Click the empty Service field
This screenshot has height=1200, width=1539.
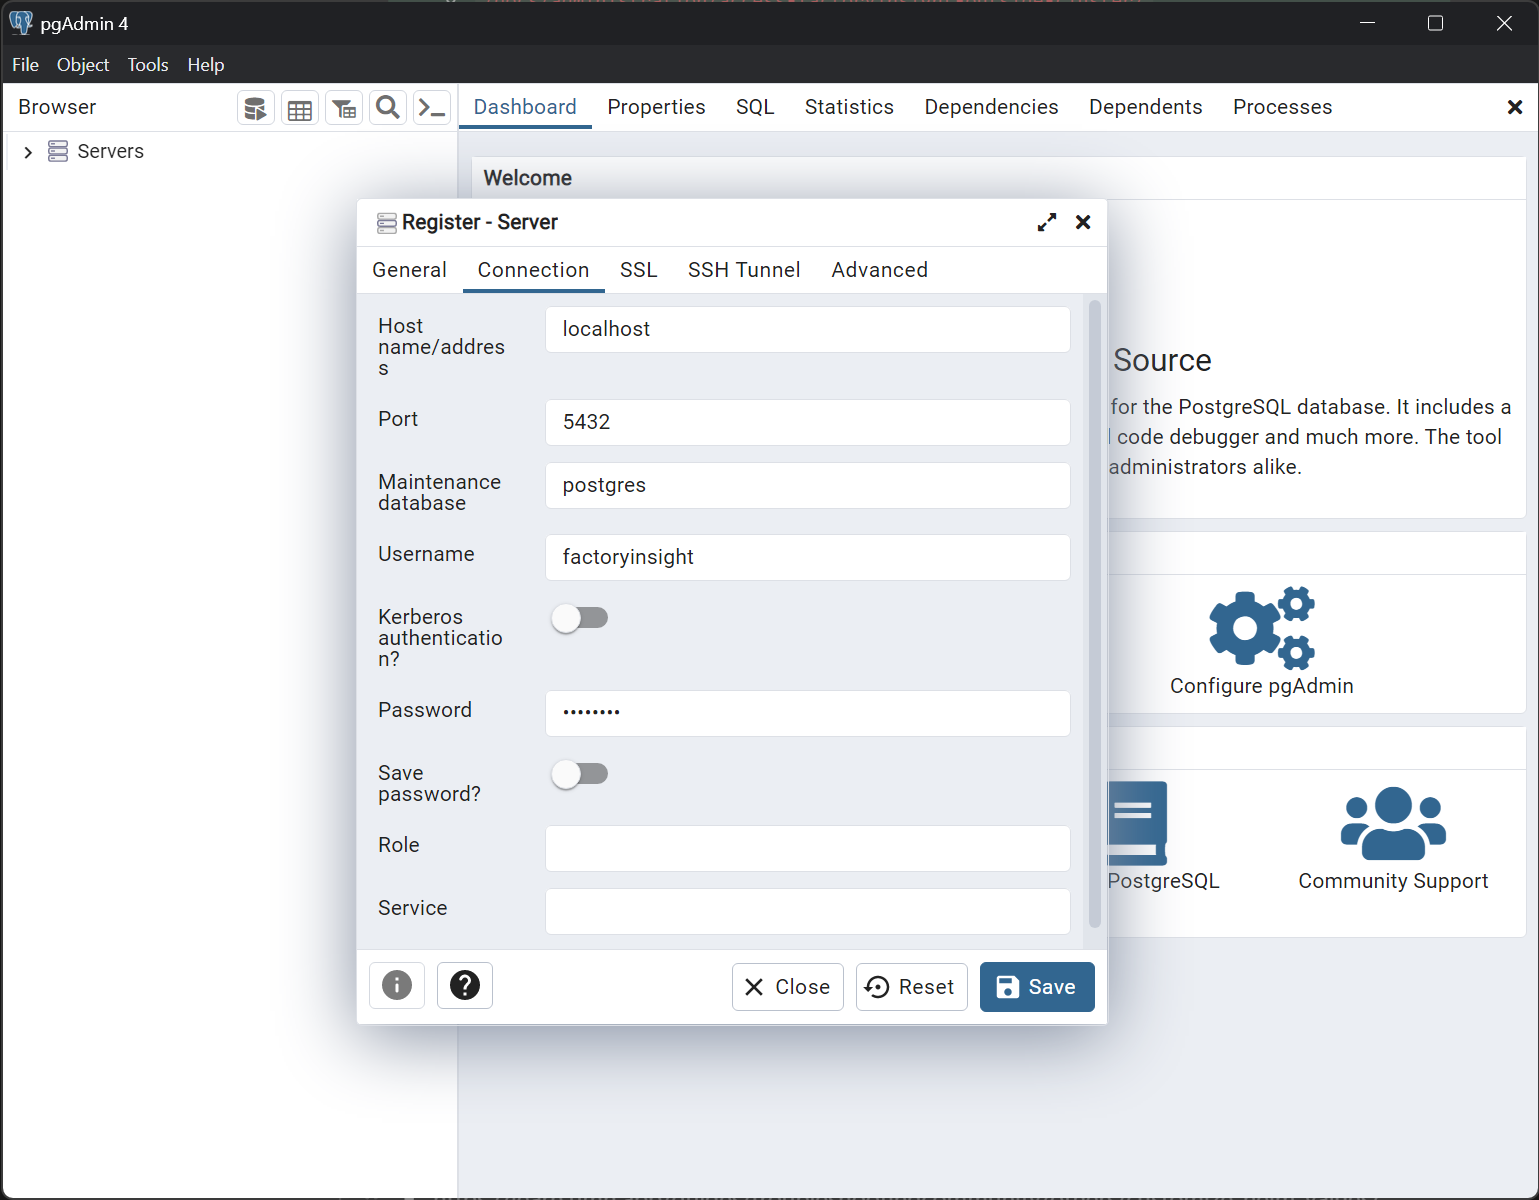click(808, 911)
